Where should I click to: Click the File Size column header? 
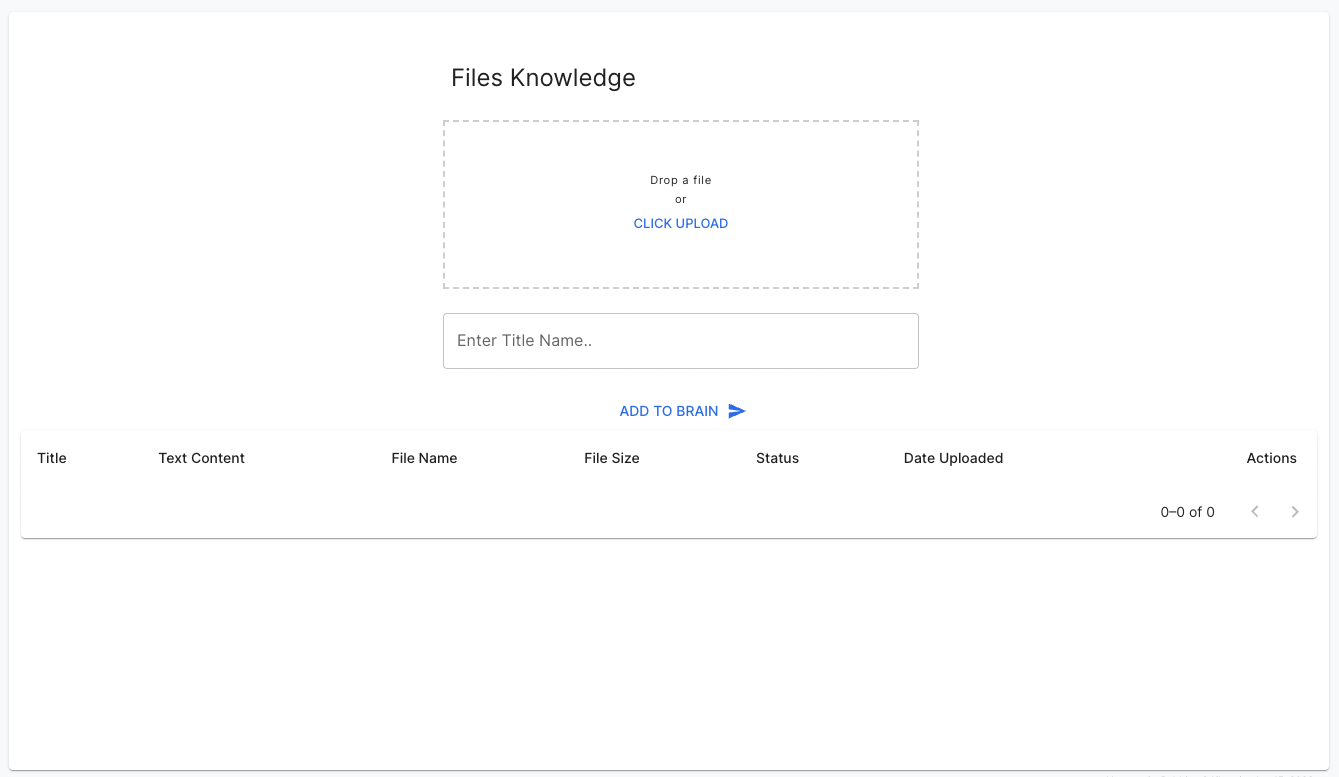[611, 458]
